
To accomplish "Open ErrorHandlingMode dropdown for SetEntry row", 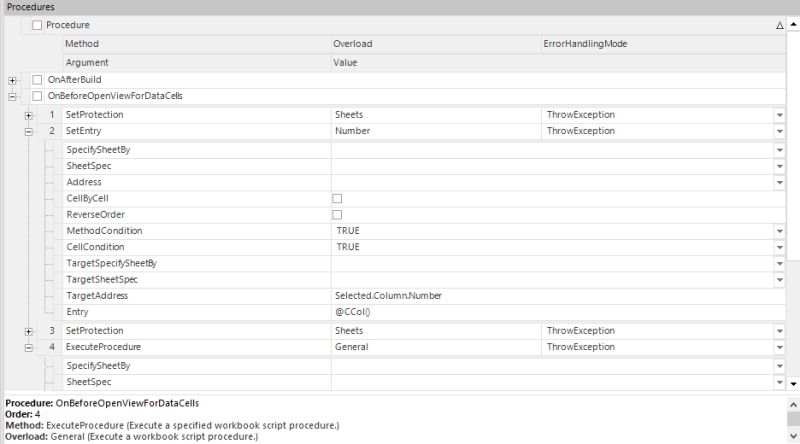I will tap(780, 131).
